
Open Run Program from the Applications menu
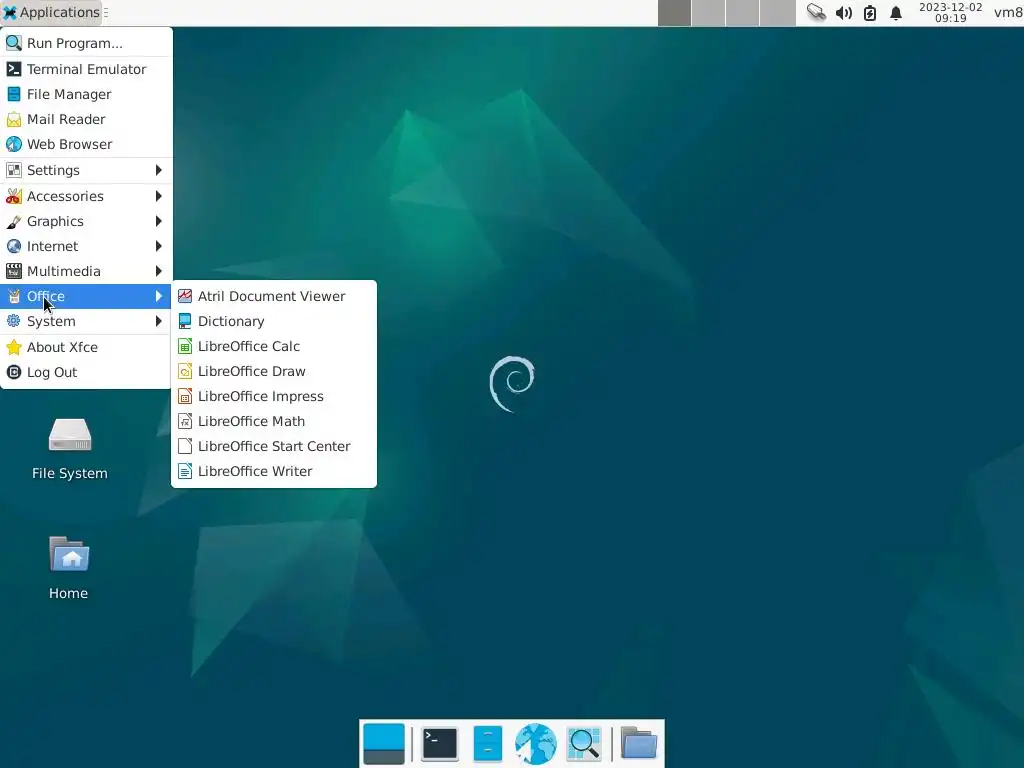(x=86, y=43)
